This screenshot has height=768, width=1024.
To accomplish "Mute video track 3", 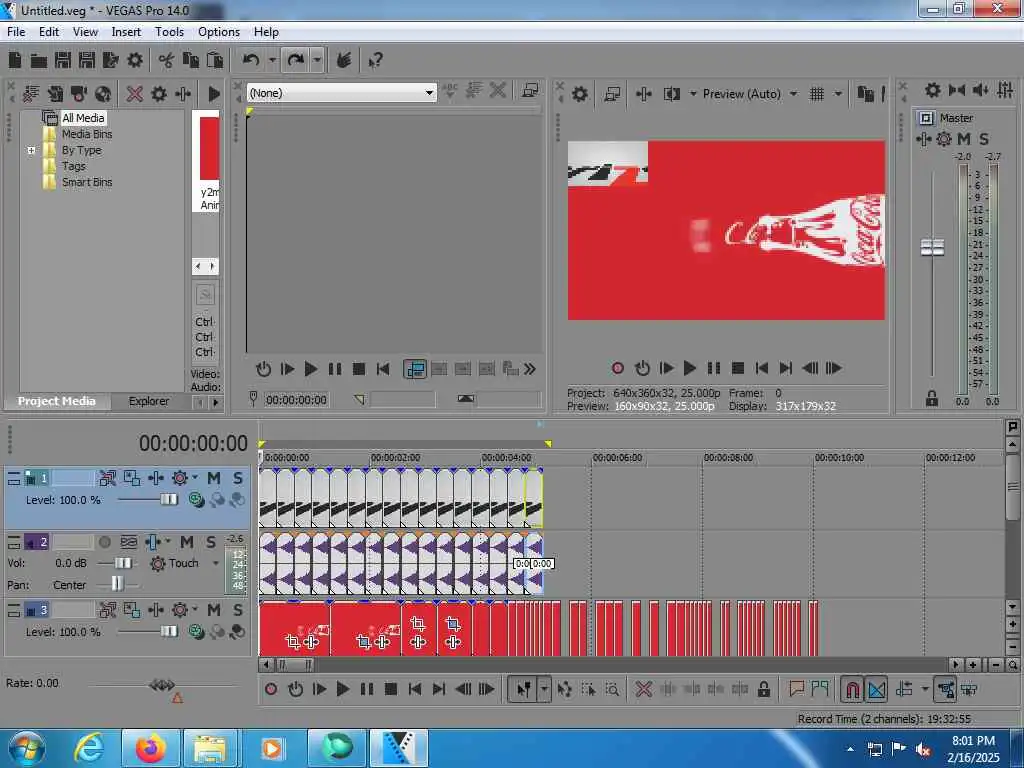I will [x=214, y=611].
